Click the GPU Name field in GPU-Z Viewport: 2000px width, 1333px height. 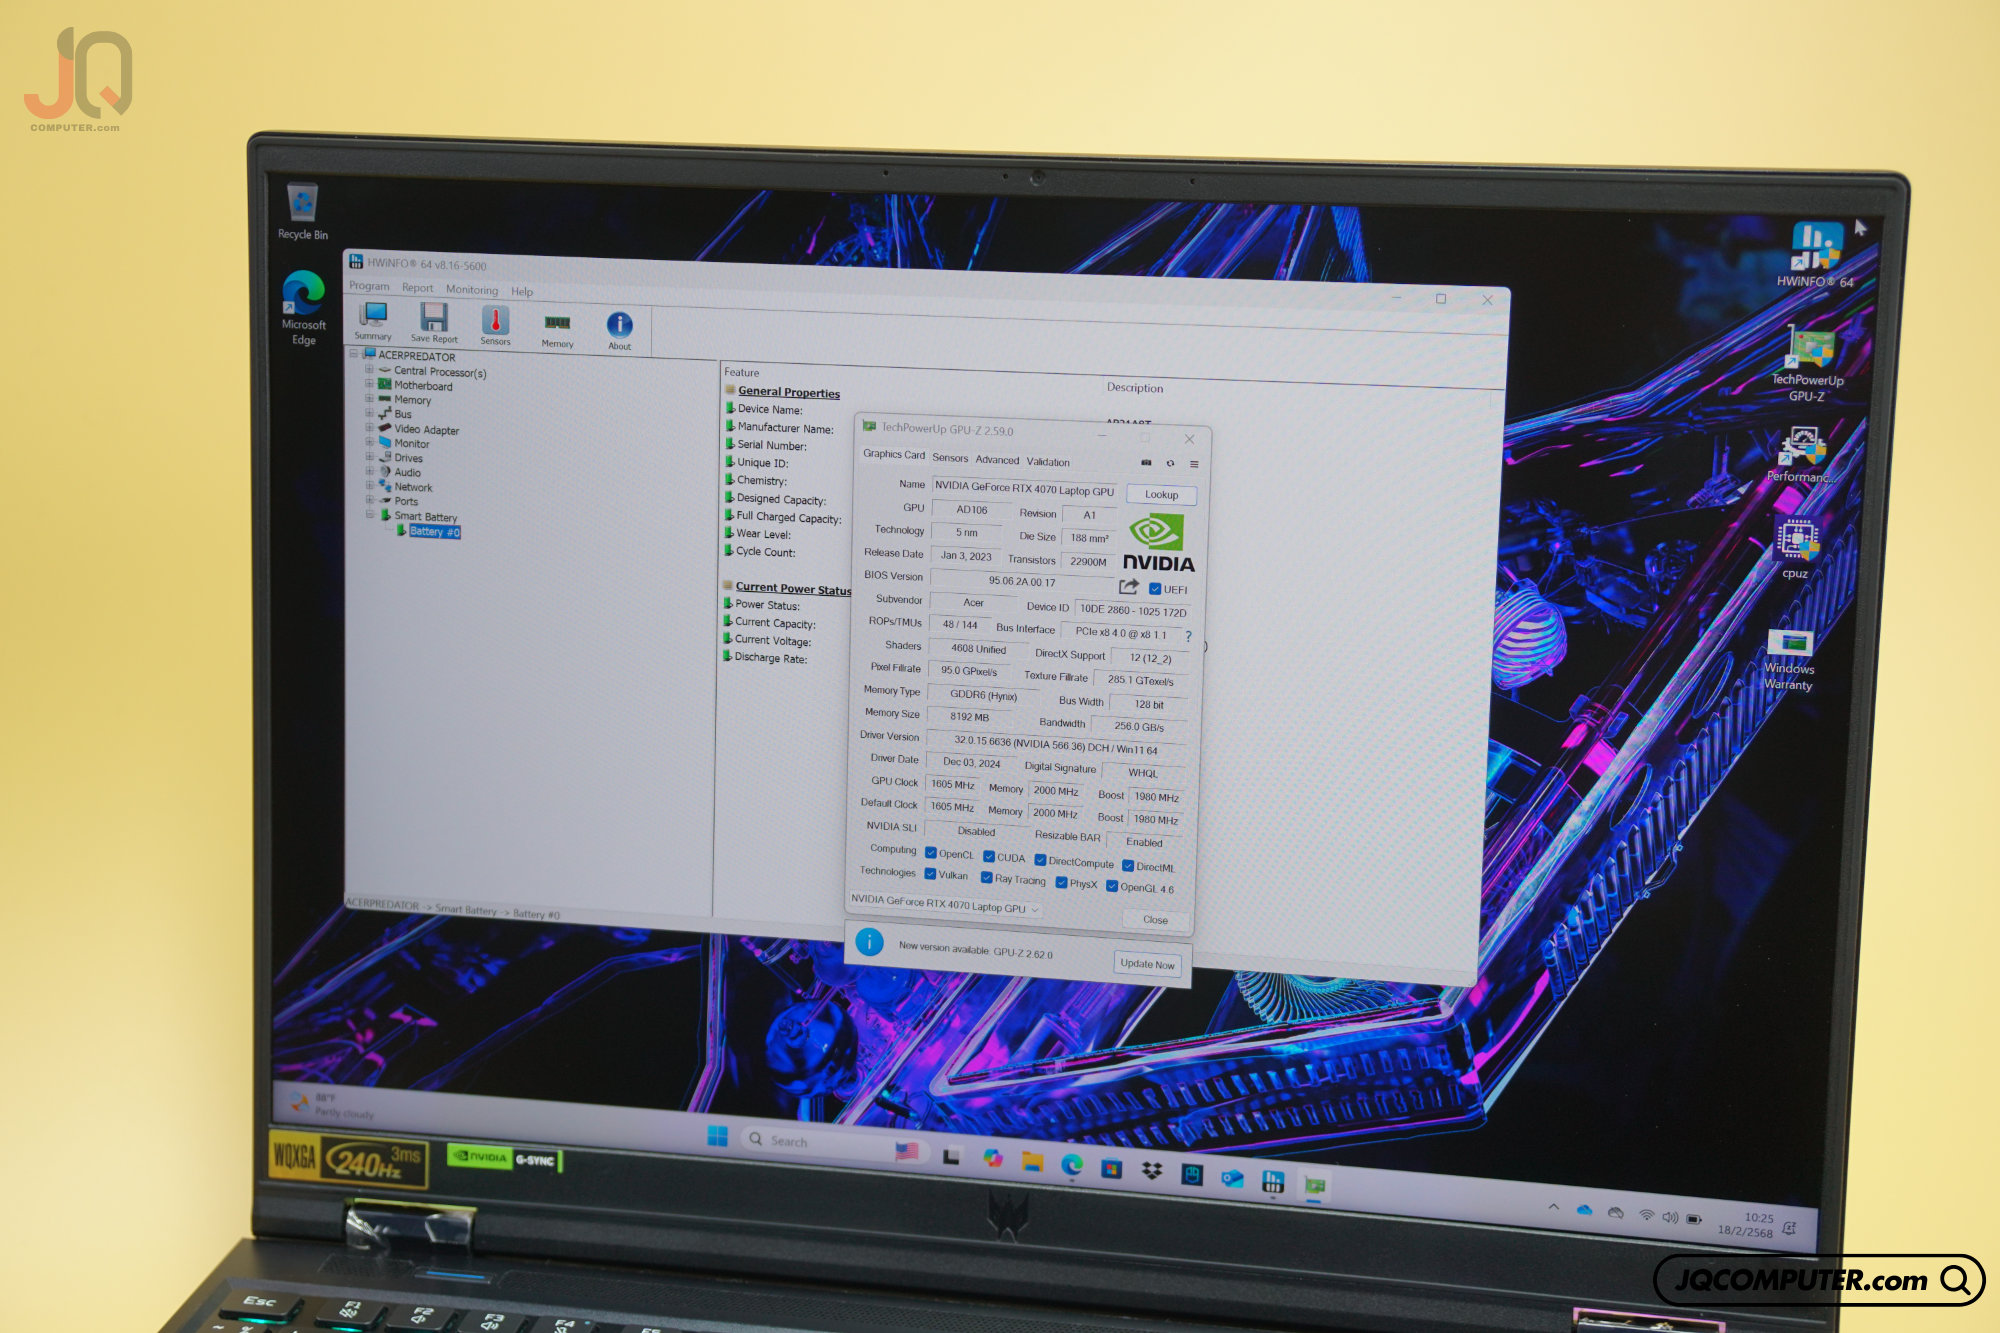pos(1024,489)
